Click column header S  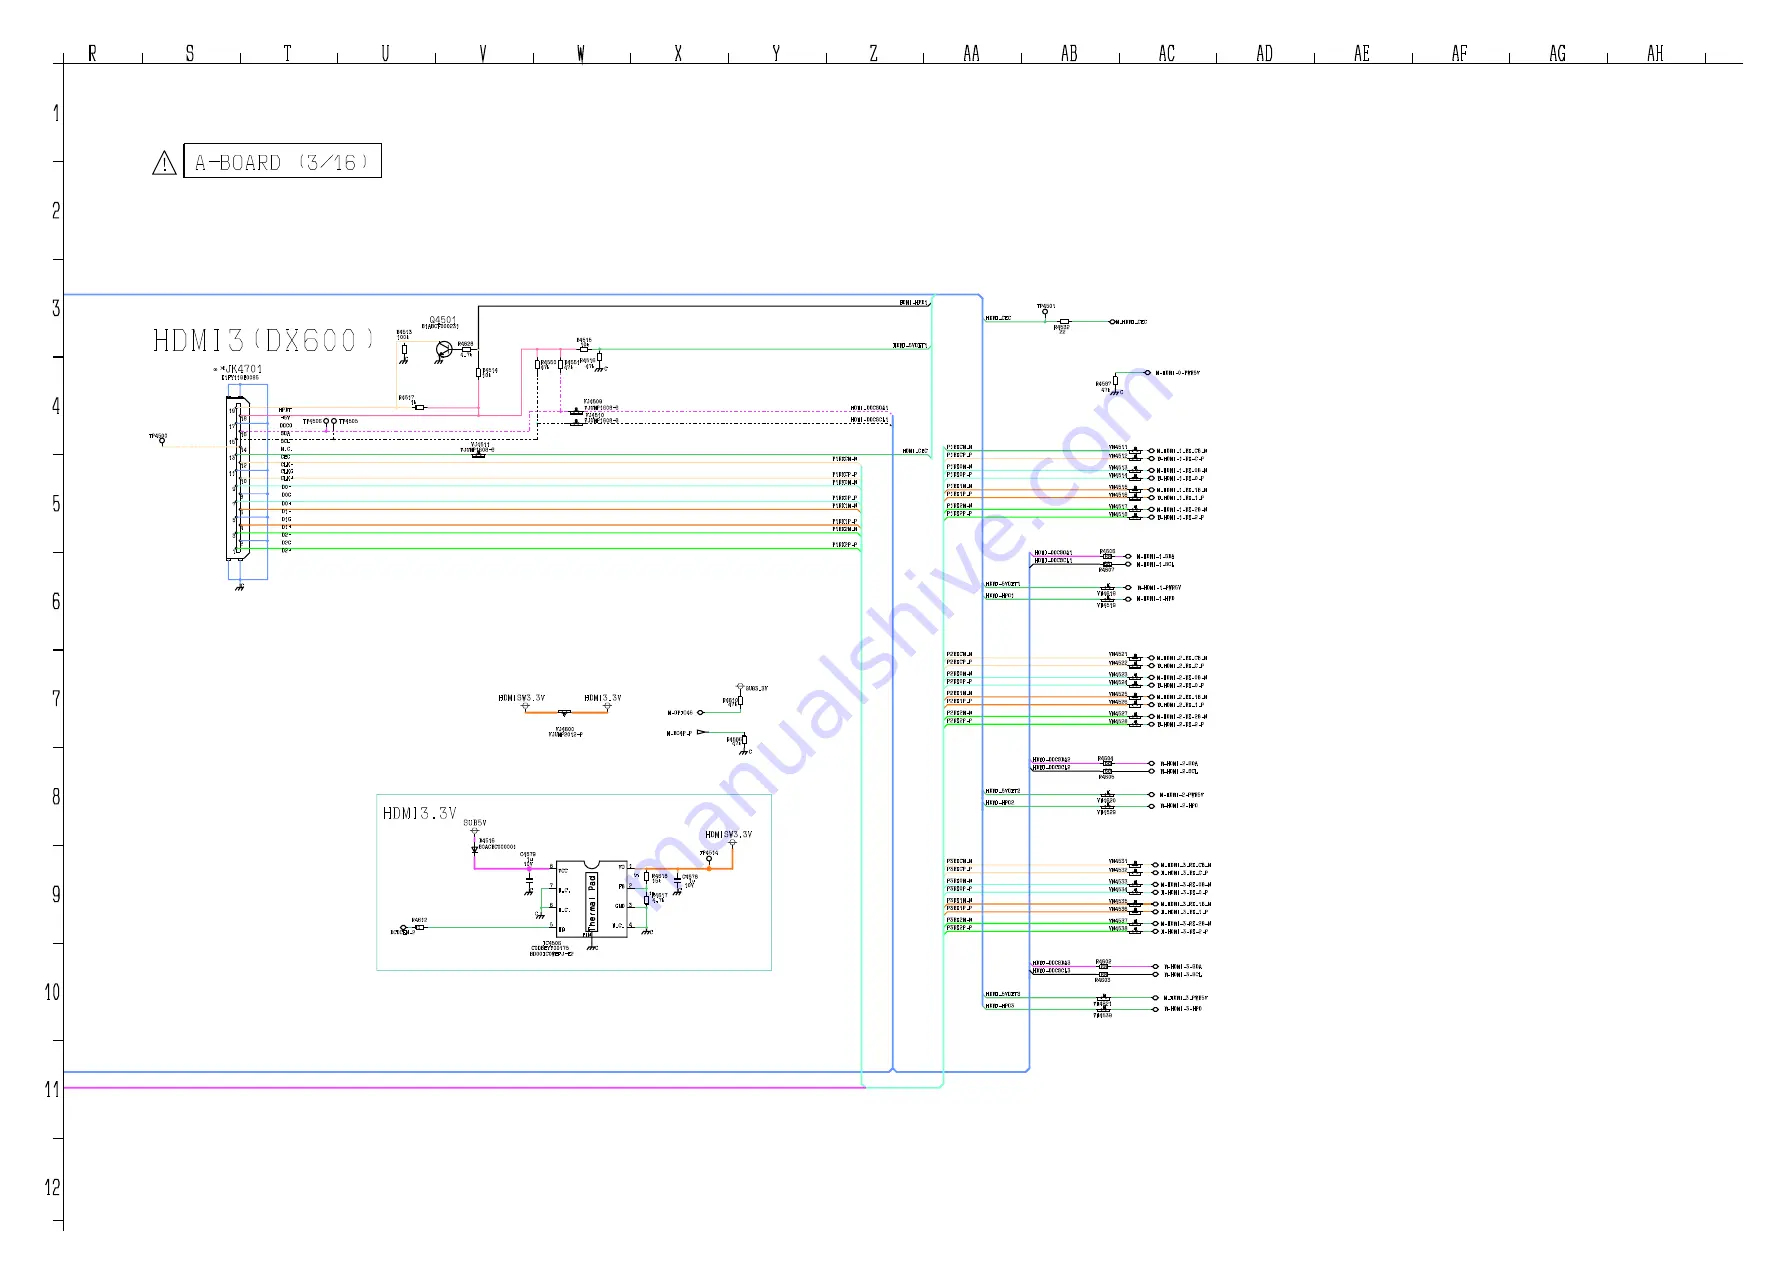pyautogui.click(x=190, y=53)
